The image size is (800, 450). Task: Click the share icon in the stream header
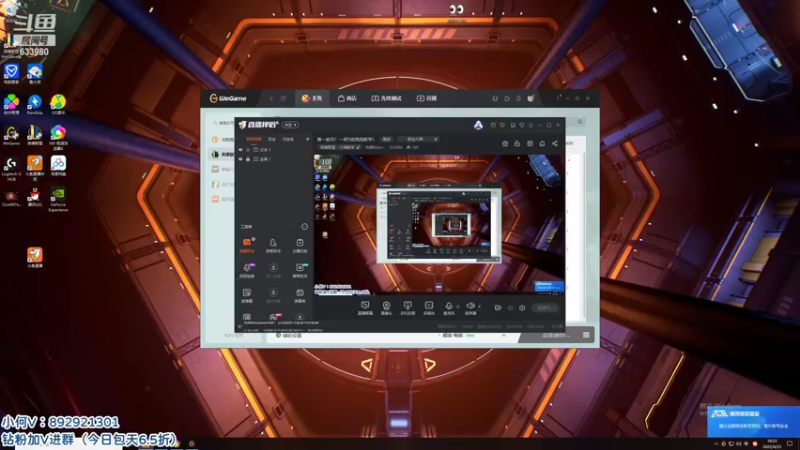click(x=555, y=143)
